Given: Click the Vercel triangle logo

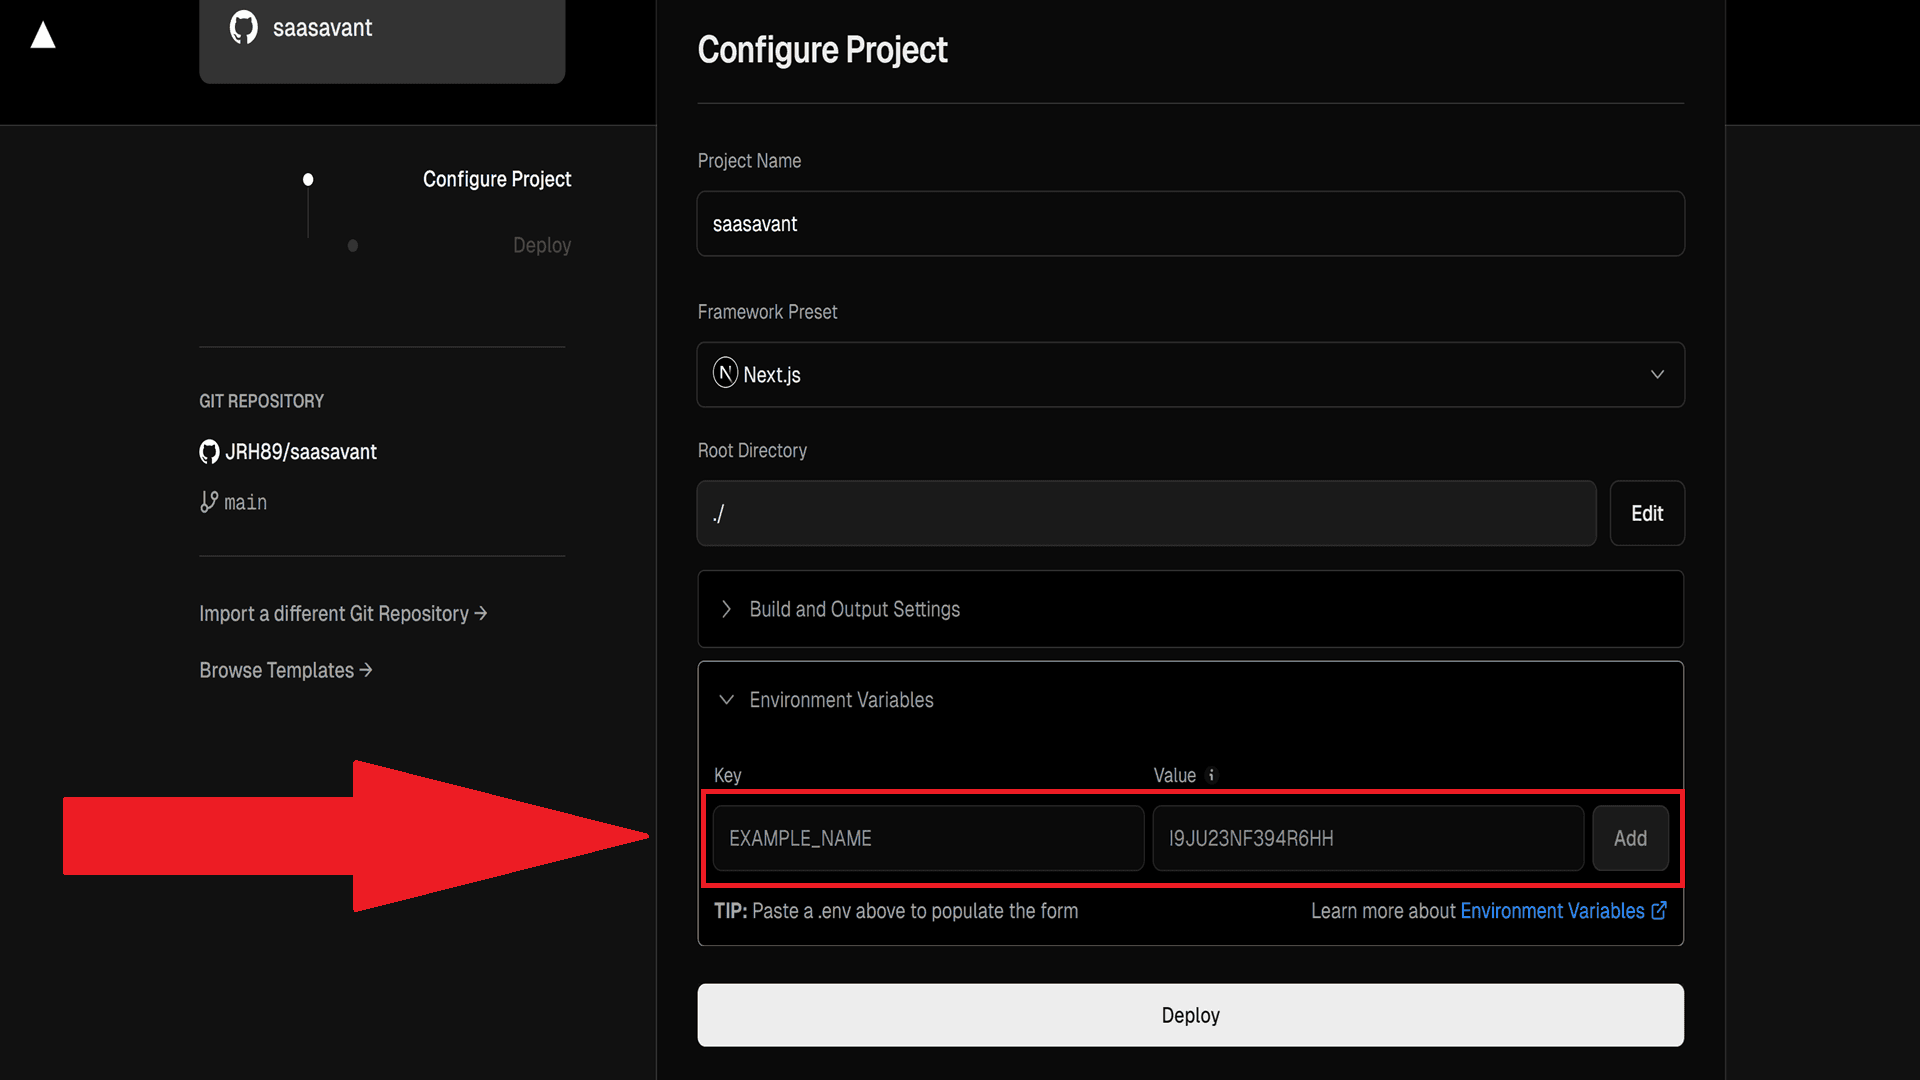Looking at the screenshot, I should click(43, 36).
